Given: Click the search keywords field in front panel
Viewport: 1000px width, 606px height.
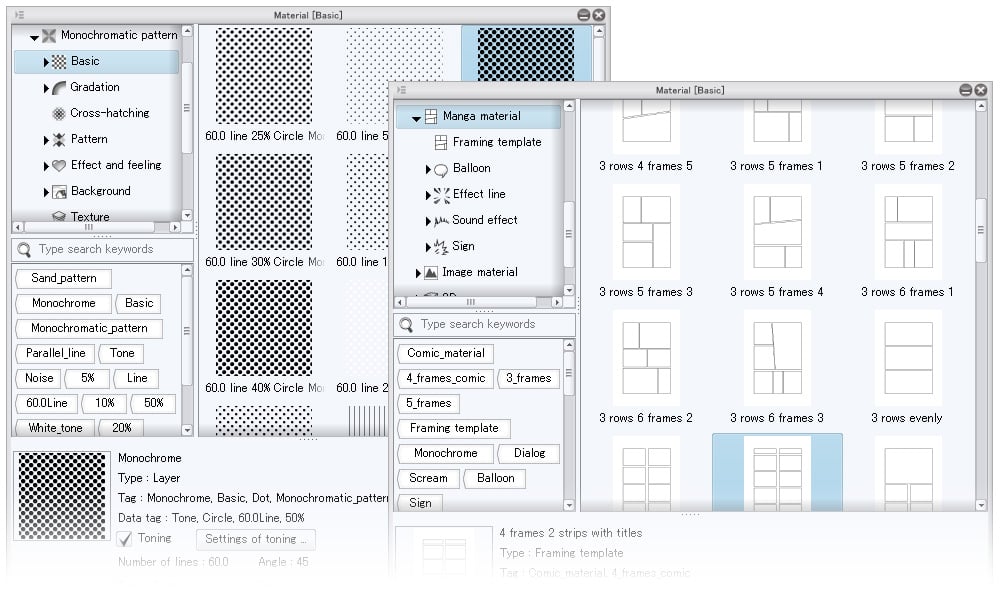Looking at the screenshot, I should (x=490, y=325).
